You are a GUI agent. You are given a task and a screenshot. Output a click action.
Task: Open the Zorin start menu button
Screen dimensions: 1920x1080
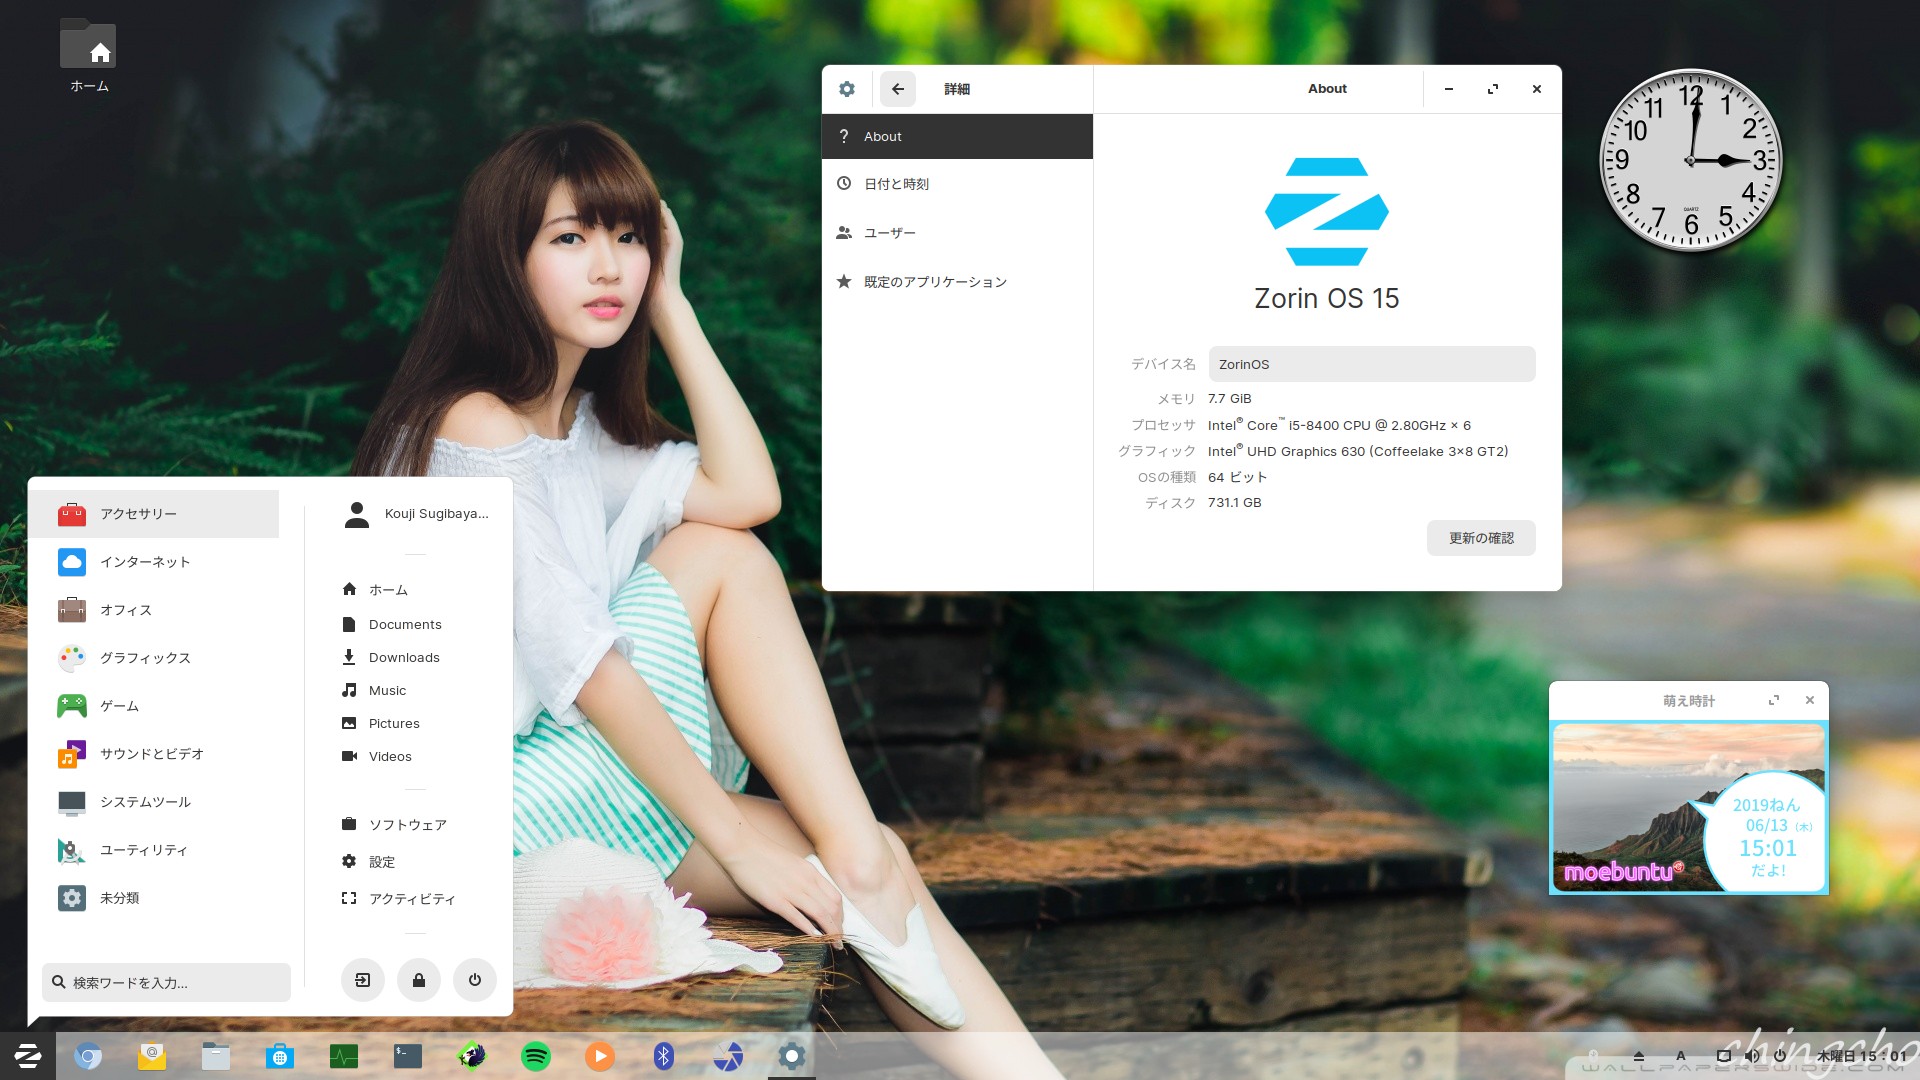coord(27,1056)
